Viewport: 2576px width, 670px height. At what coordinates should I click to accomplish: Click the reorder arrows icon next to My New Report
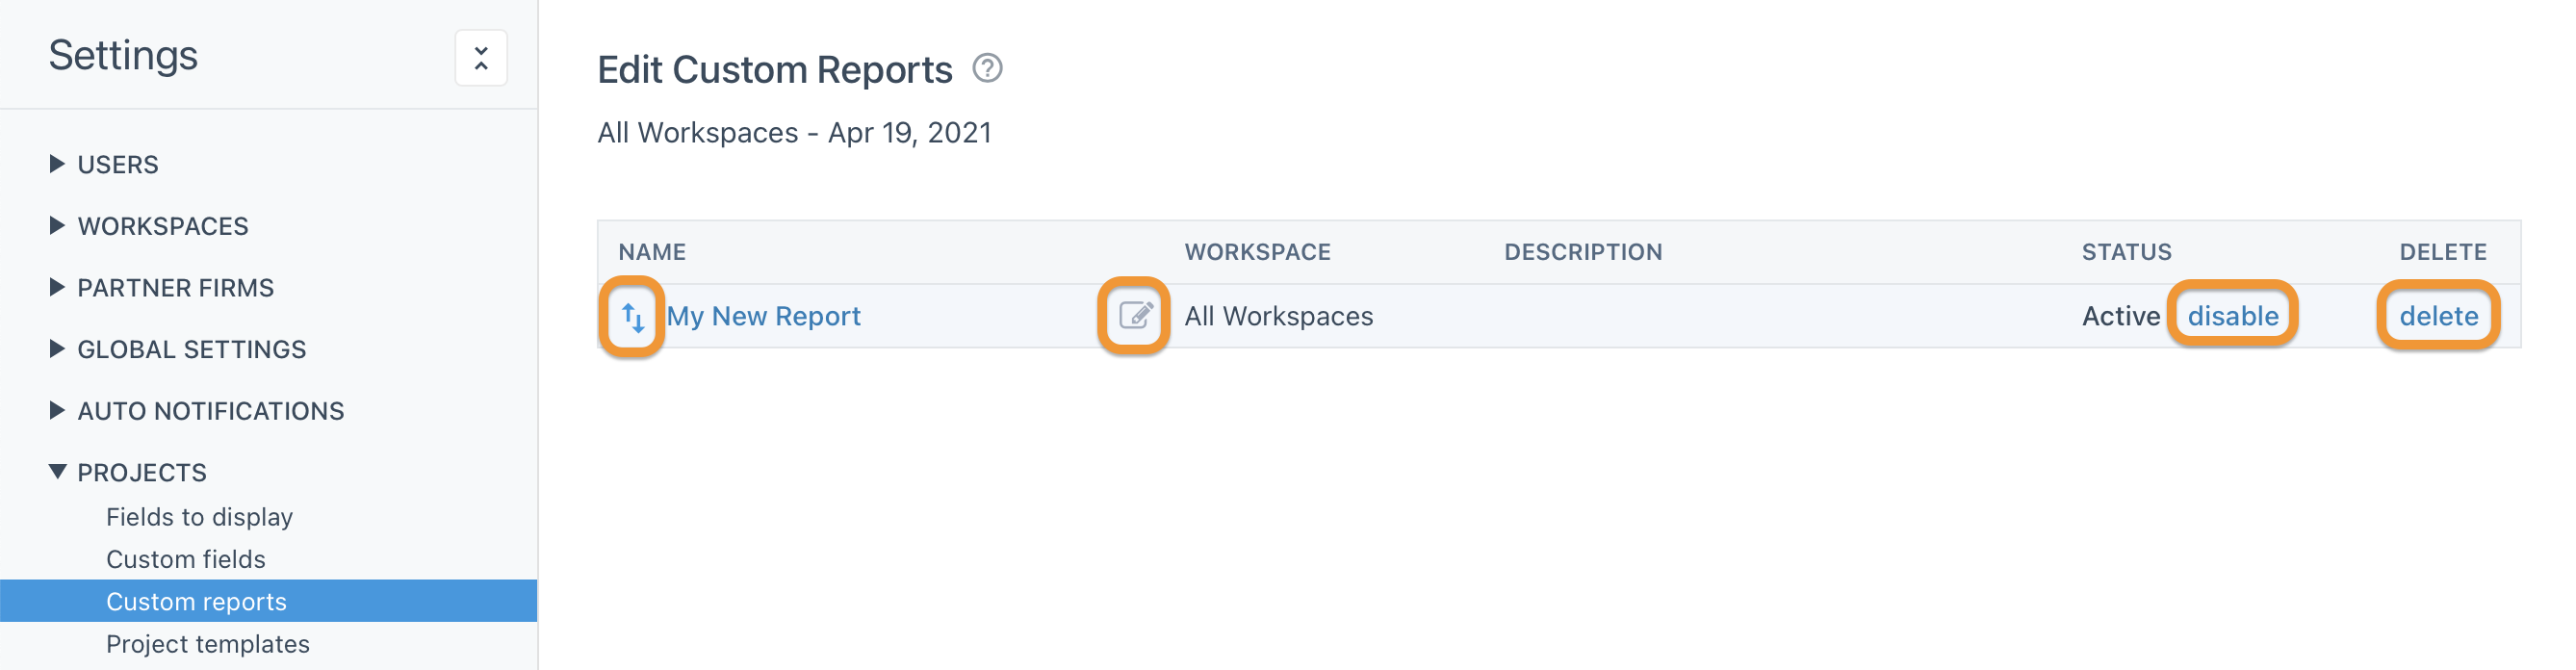click(633, 316)
